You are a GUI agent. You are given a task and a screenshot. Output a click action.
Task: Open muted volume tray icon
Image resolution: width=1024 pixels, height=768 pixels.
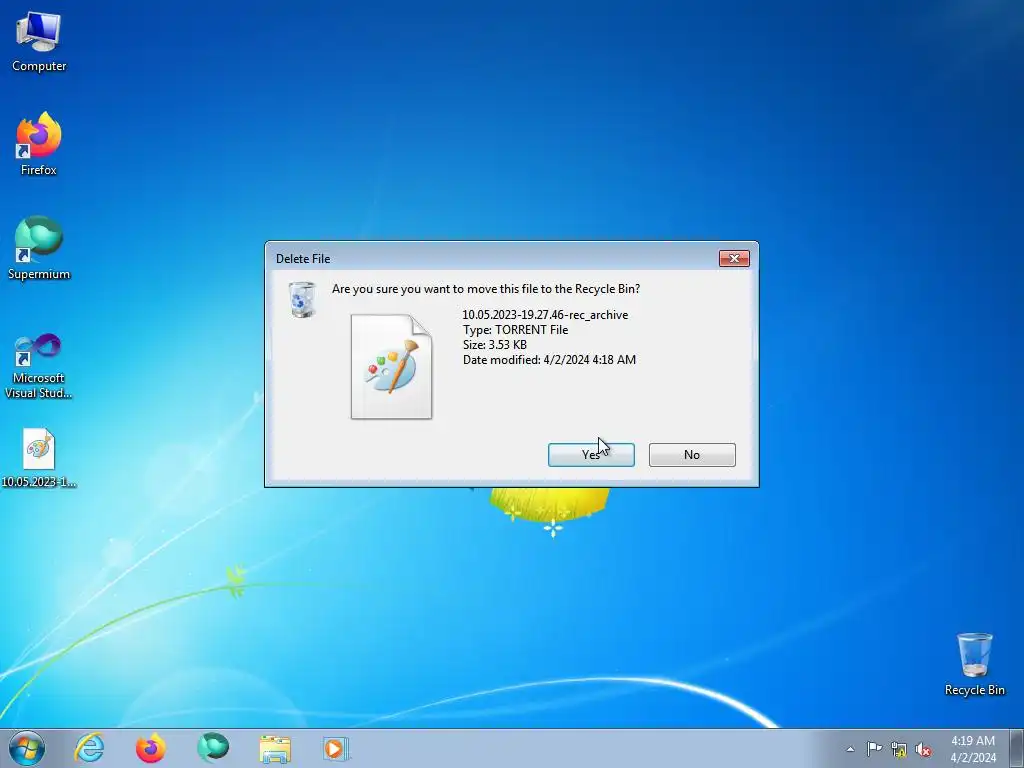coord(923,749)
